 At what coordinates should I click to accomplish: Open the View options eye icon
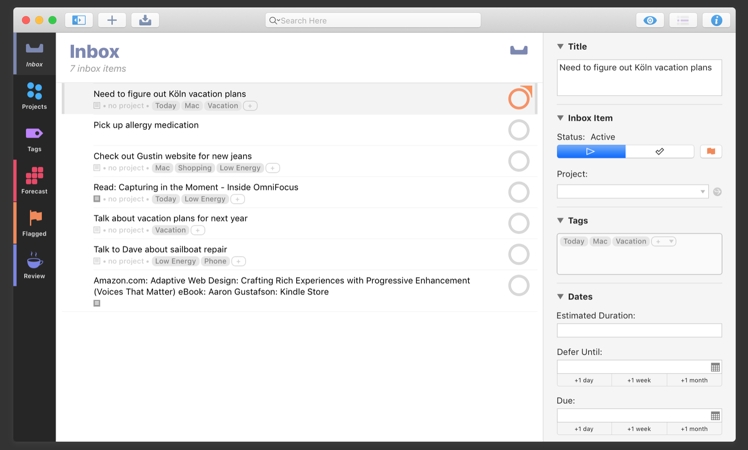tap(650, 20)
